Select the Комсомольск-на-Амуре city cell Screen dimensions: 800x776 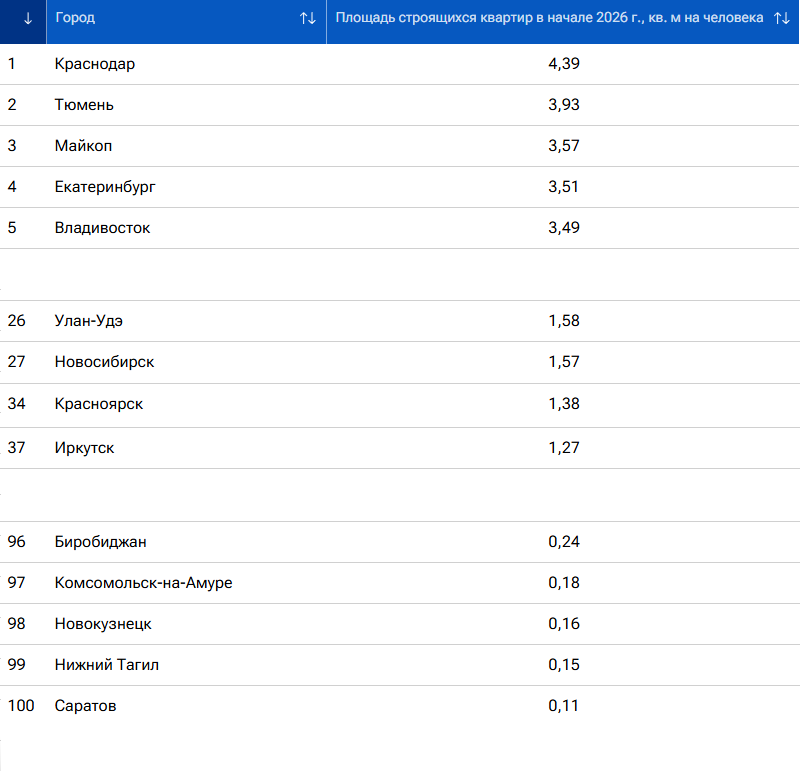click(143, 583)
